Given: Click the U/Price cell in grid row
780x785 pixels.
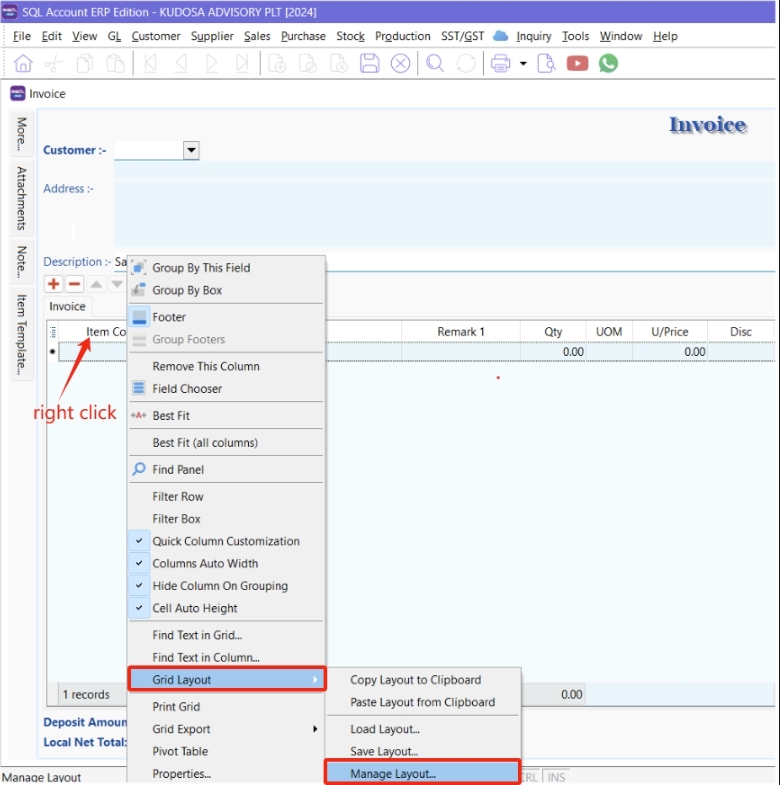Looking at the screenshot, I should 672,352.
